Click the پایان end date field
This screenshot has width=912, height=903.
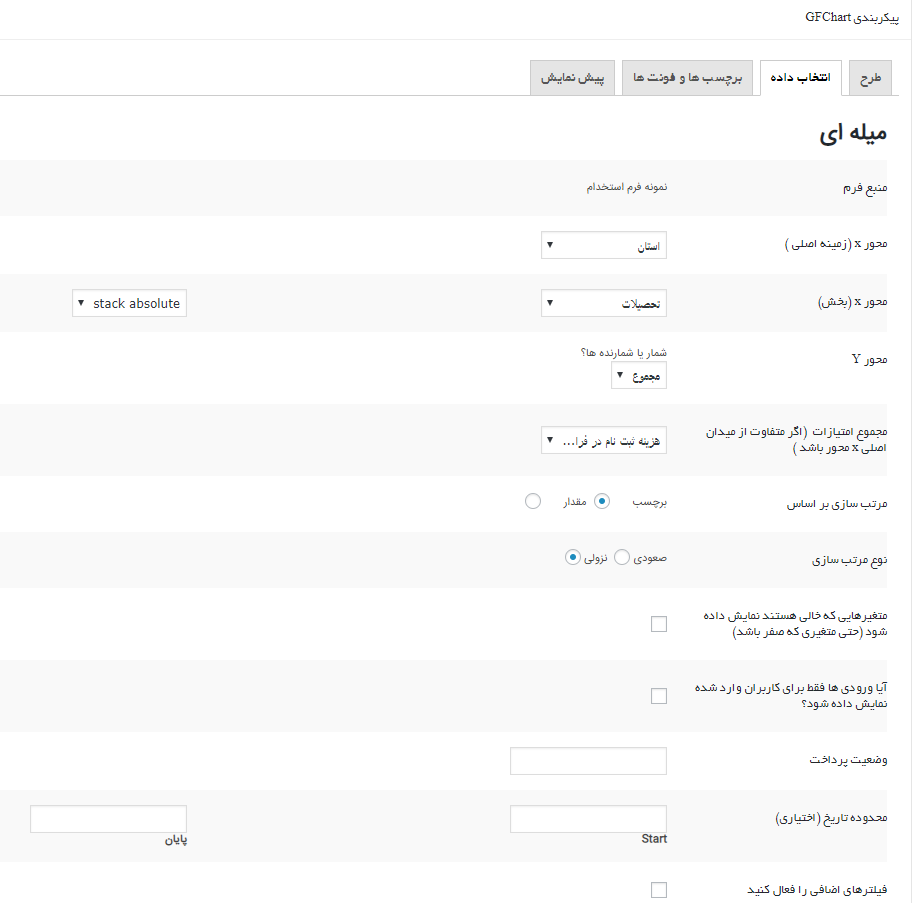click(108, 819)
